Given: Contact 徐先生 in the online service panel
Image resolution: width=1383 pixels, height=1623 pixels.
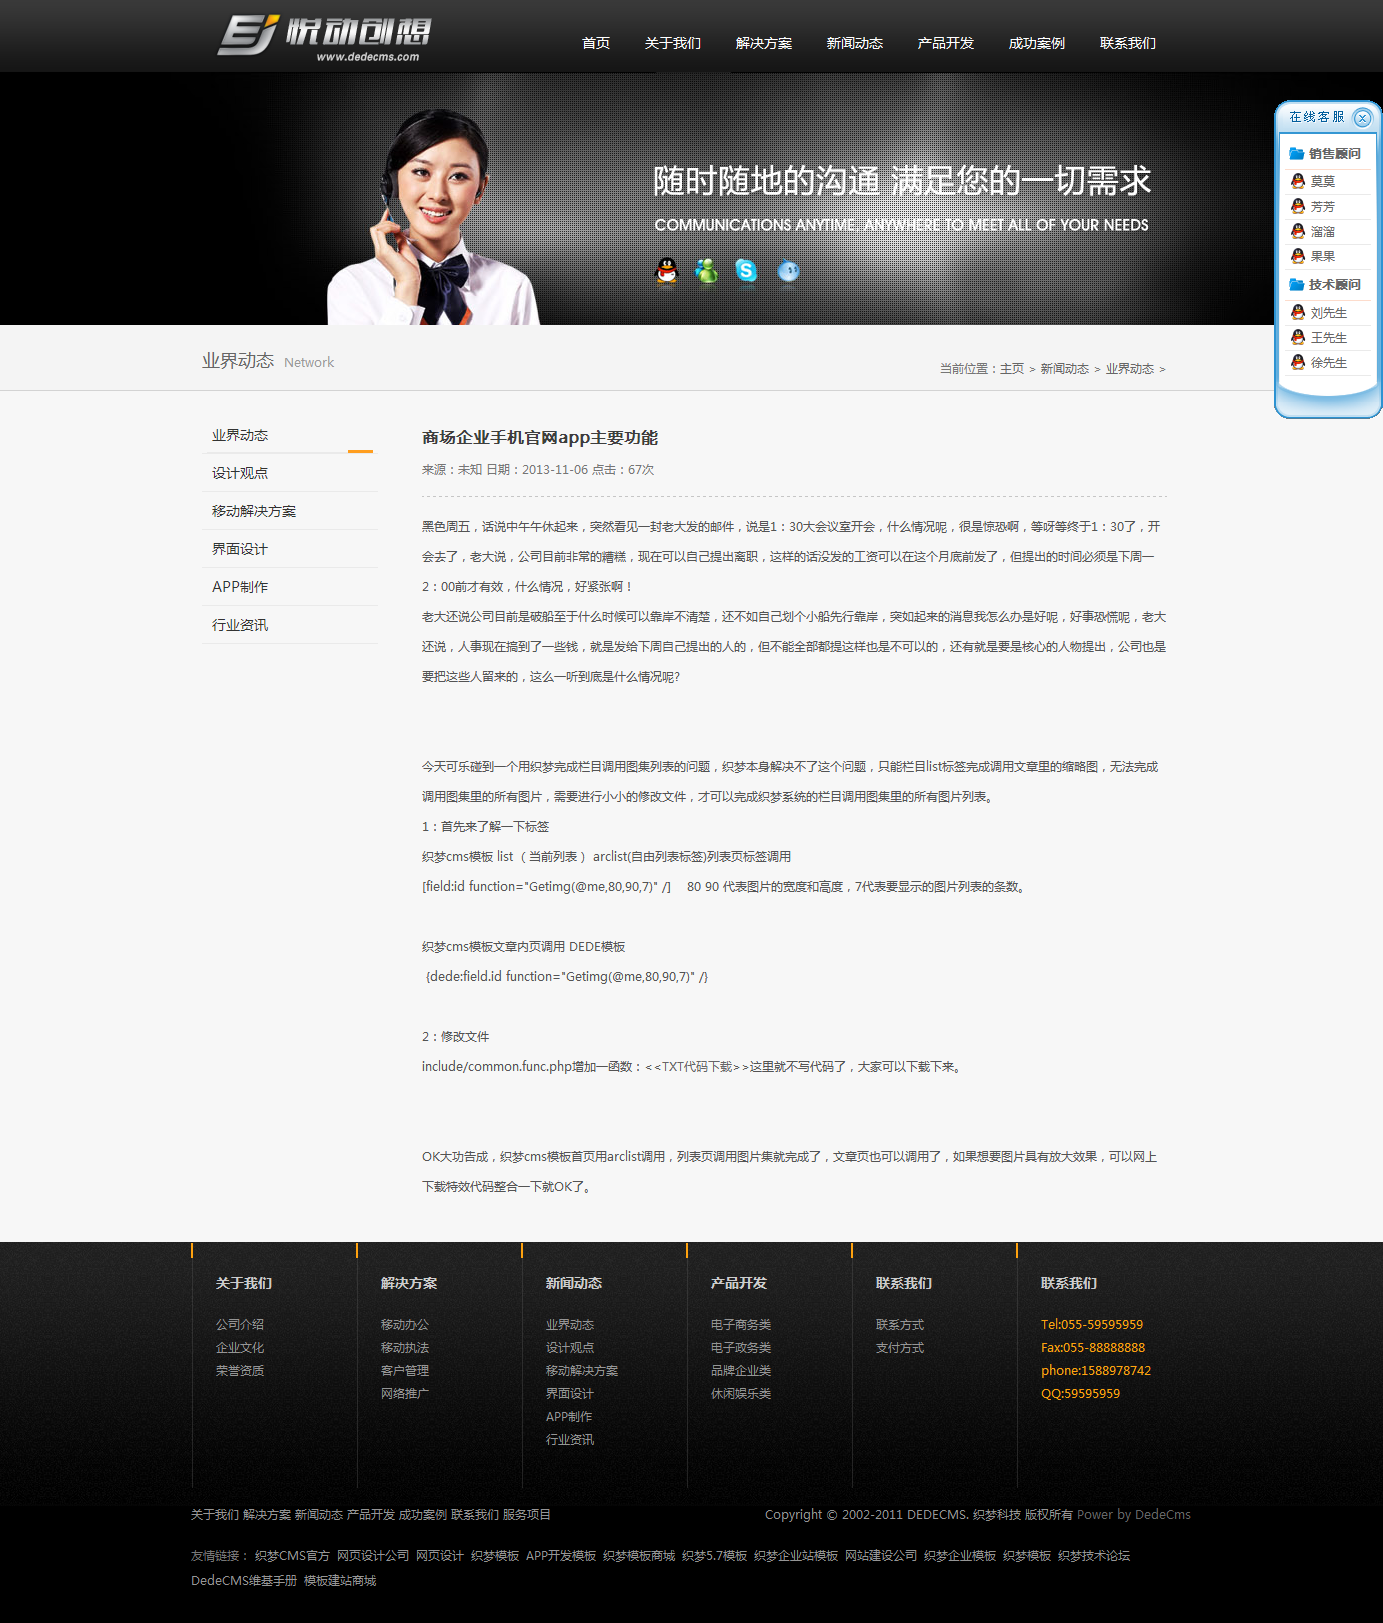Looking at the screenshot, I should [x=1328, y=363].
